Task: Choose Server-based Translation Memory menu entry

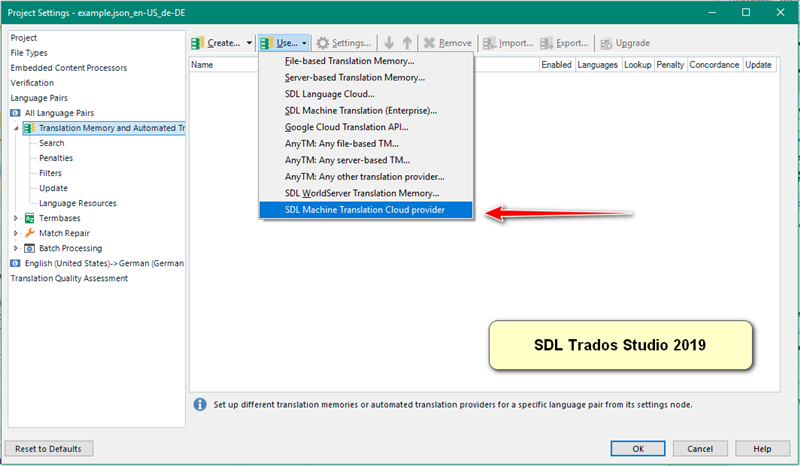Action: [366, 78]
